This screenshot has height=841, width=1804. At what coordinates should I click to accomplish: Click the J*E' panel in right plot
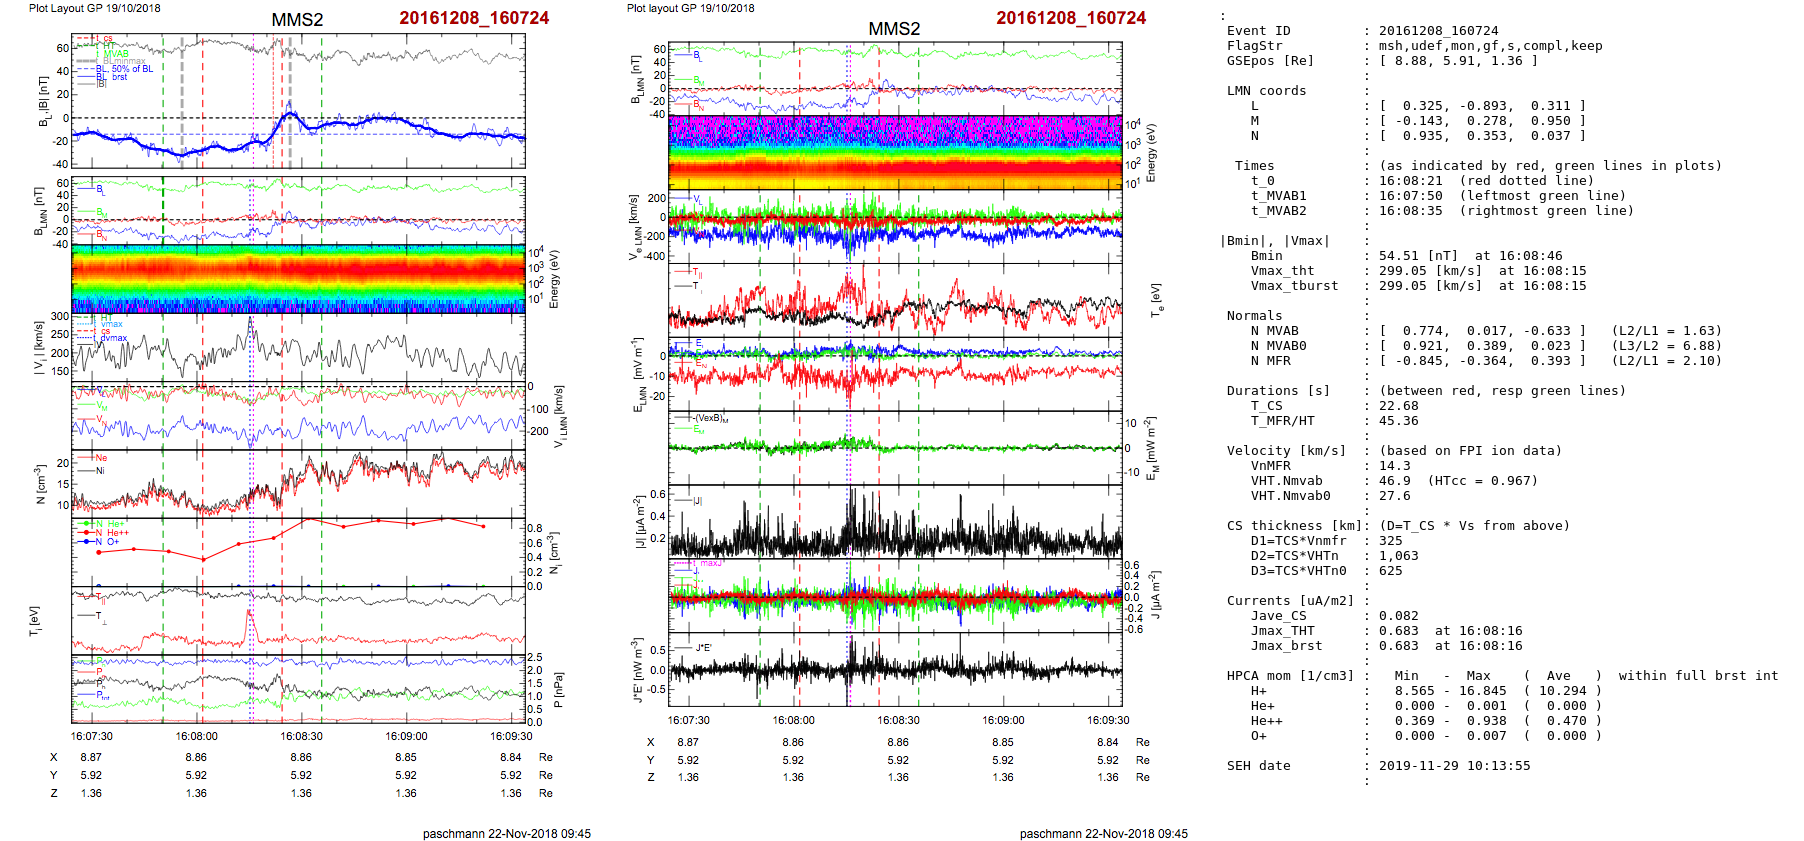(x=895, y=669)
